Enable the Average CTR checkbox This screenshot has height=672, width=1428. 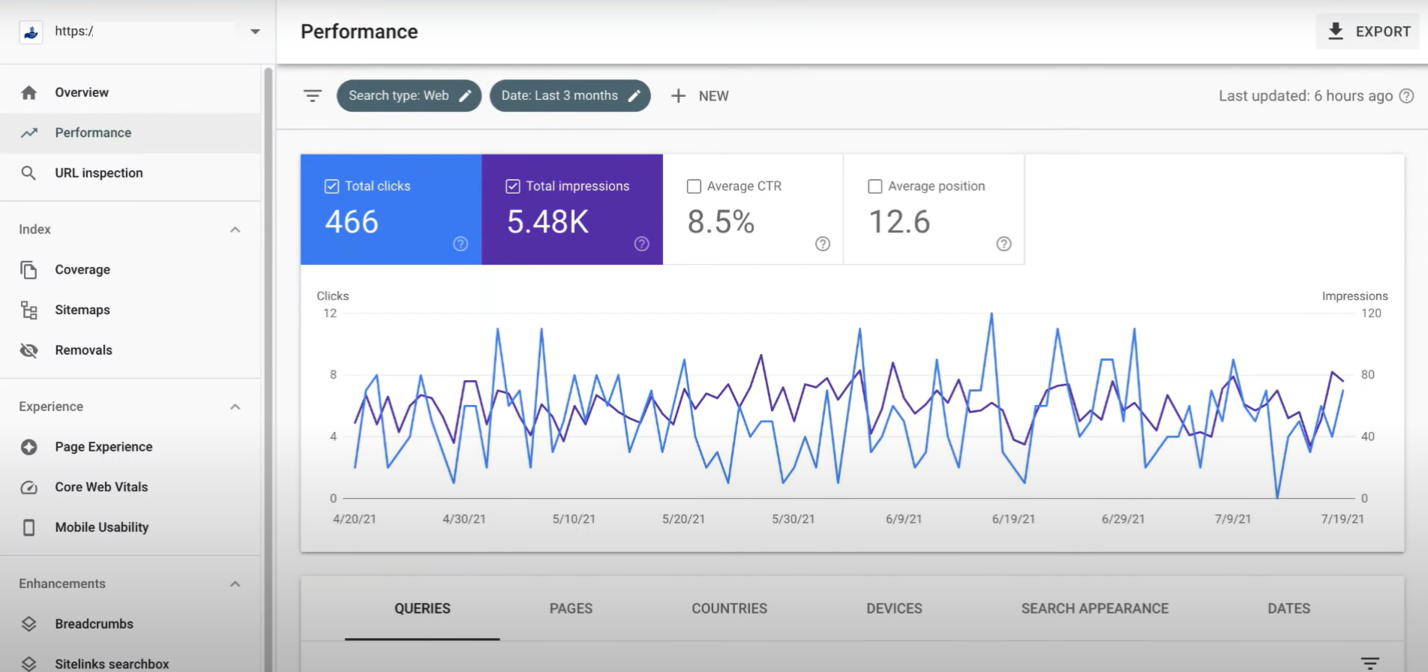pos(694,186)
